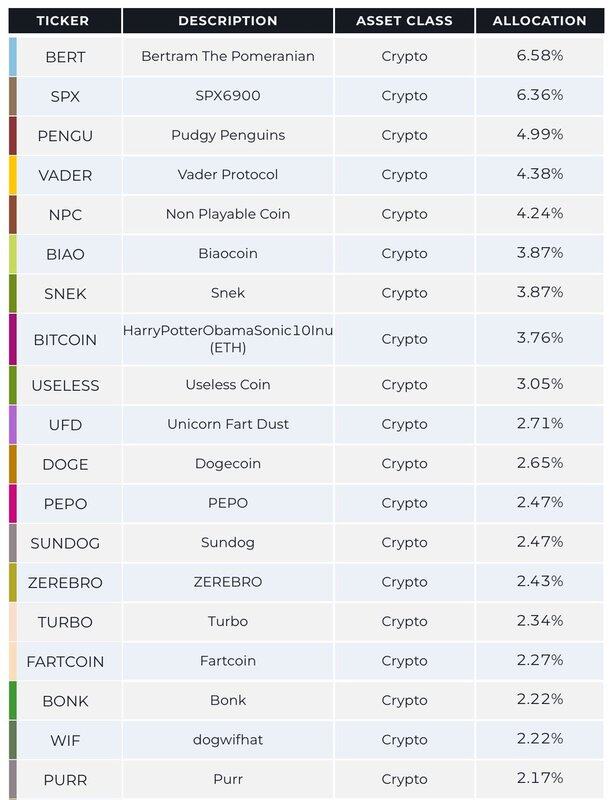Select the PURR allocation value 2.17%
The image size is (613, 800).
click(540, 778)
